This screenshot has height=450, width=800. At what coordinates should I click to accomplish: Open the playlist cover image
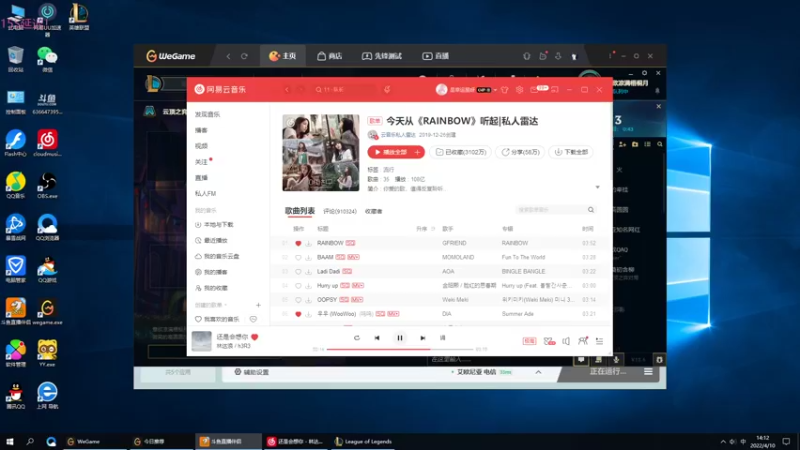(320, 153)
